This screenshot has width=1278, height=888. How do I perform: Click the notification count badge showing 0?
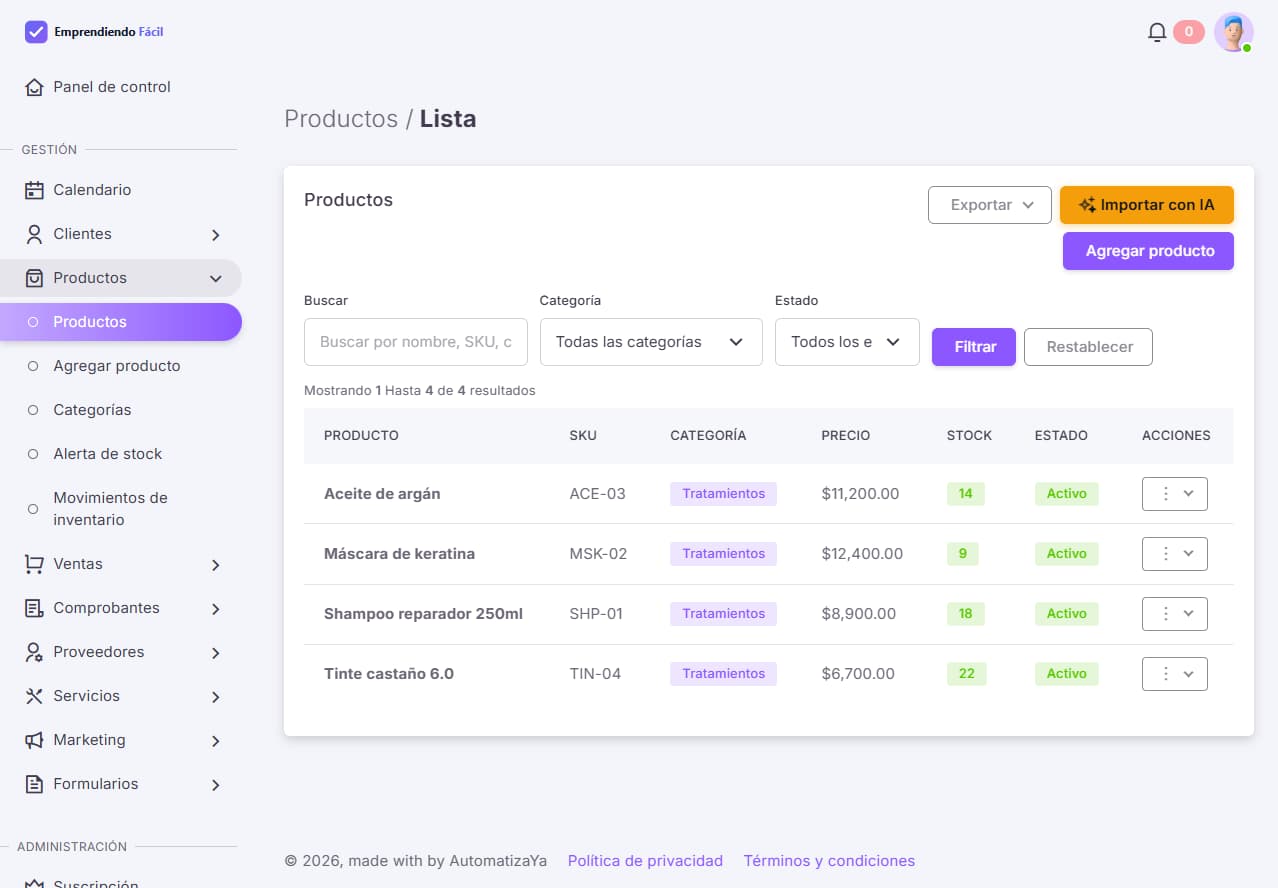tap(1188, 32)
